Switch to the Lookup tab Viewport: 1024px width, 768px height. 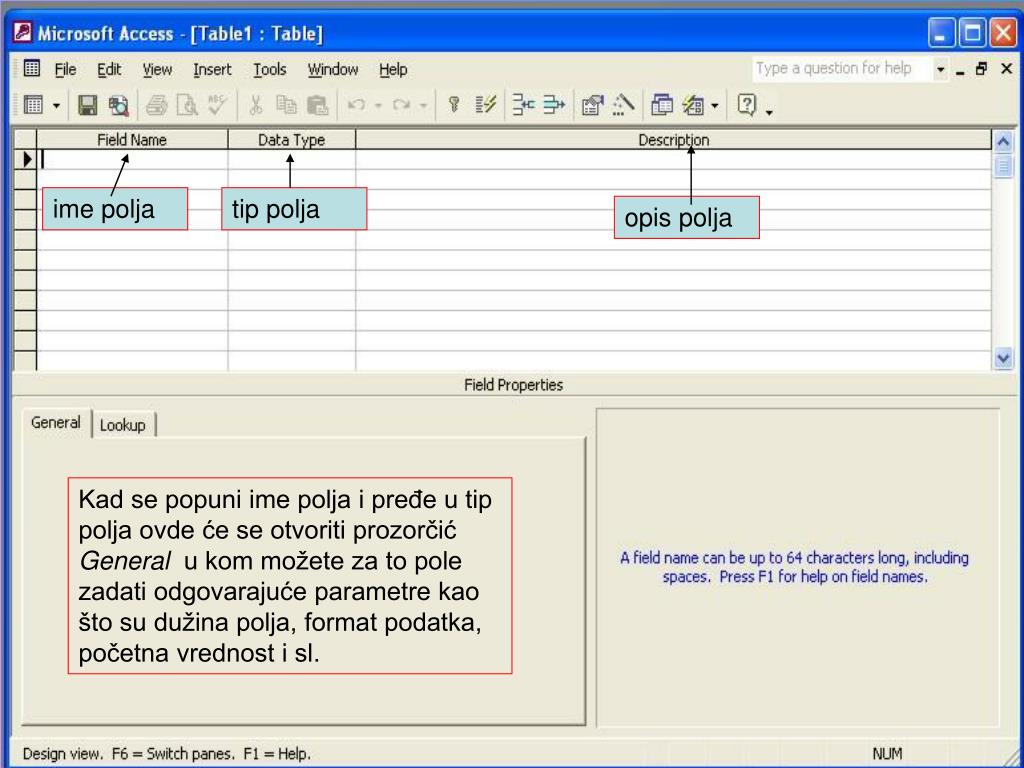[x=123, y=425]
